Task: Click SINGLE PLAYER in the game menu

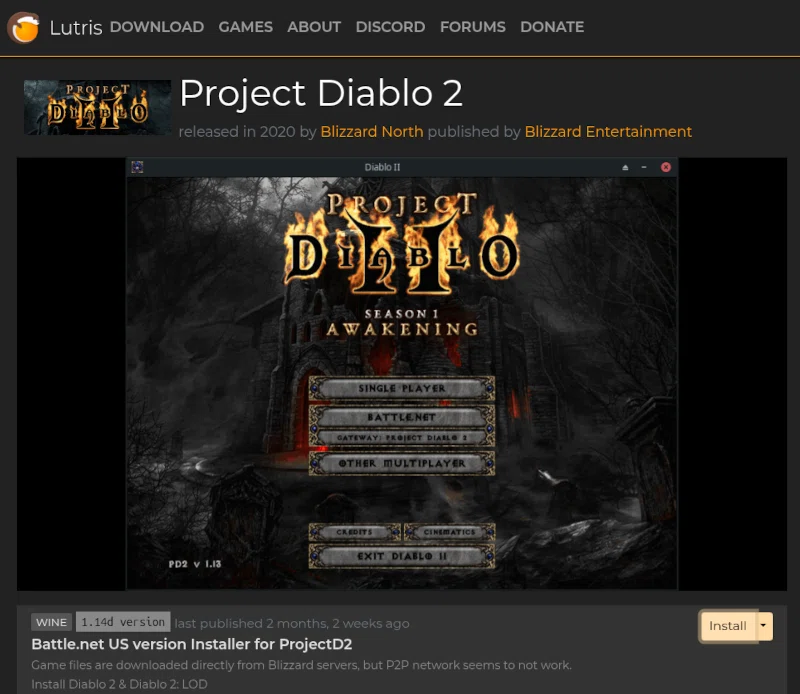Action: [x=402, y=389]
